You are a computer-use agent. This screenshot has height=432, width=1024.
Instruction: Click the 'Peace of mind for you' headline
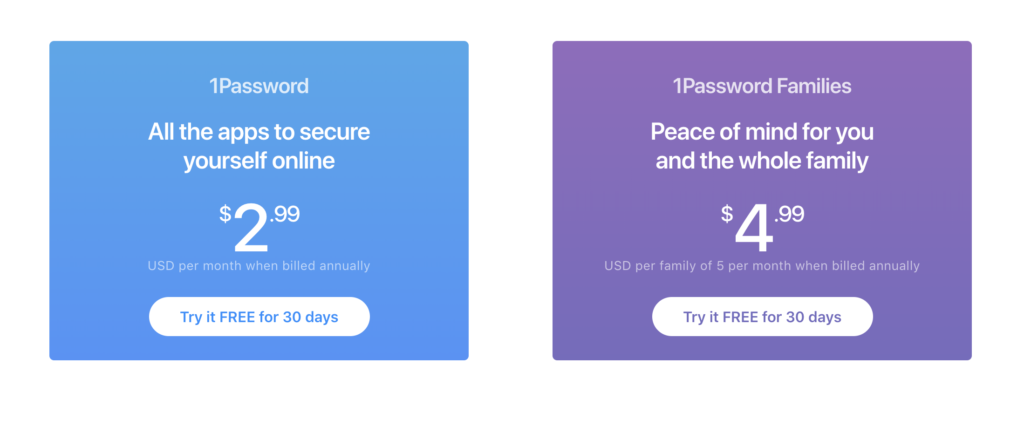pyautogui.click(x=762, y=132)
